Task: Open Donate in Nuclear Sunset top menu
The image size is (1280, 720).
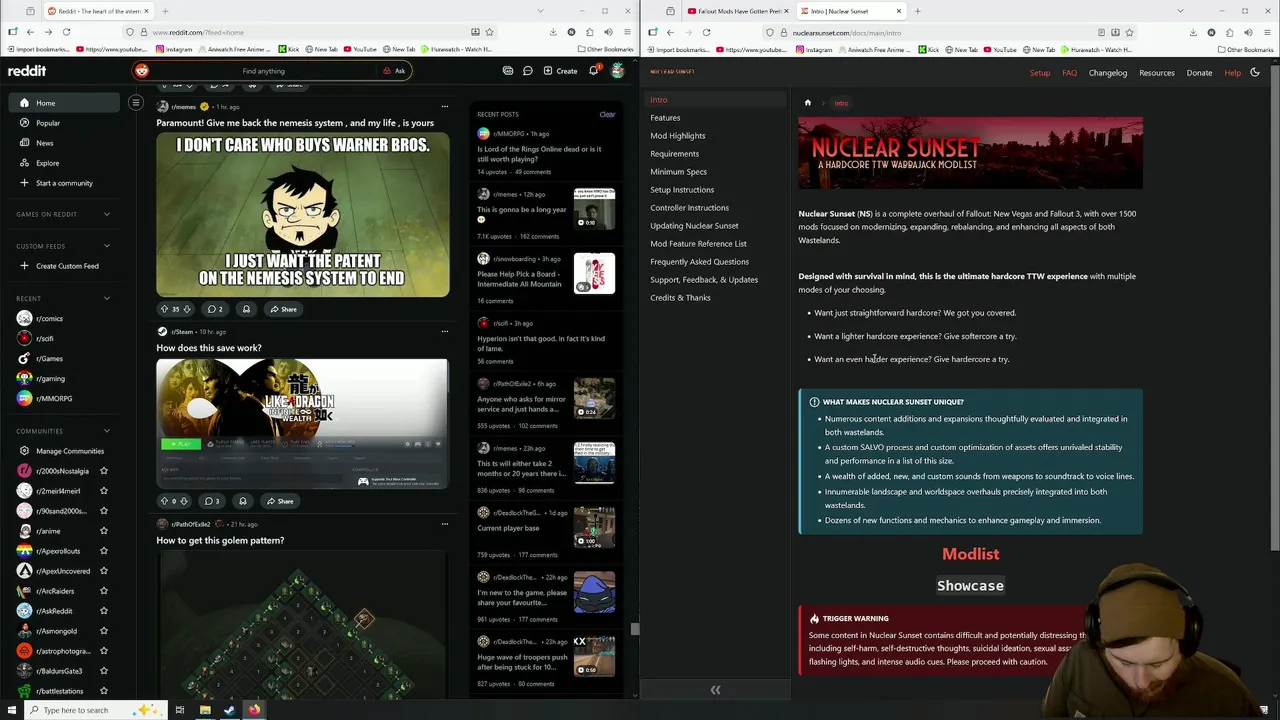Action: (1199, 73)
